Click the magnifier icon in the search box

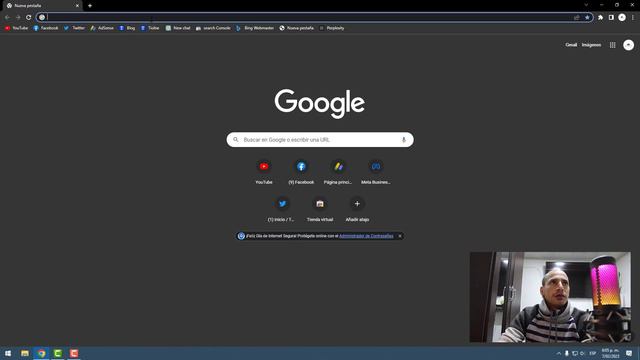[236, 140]
